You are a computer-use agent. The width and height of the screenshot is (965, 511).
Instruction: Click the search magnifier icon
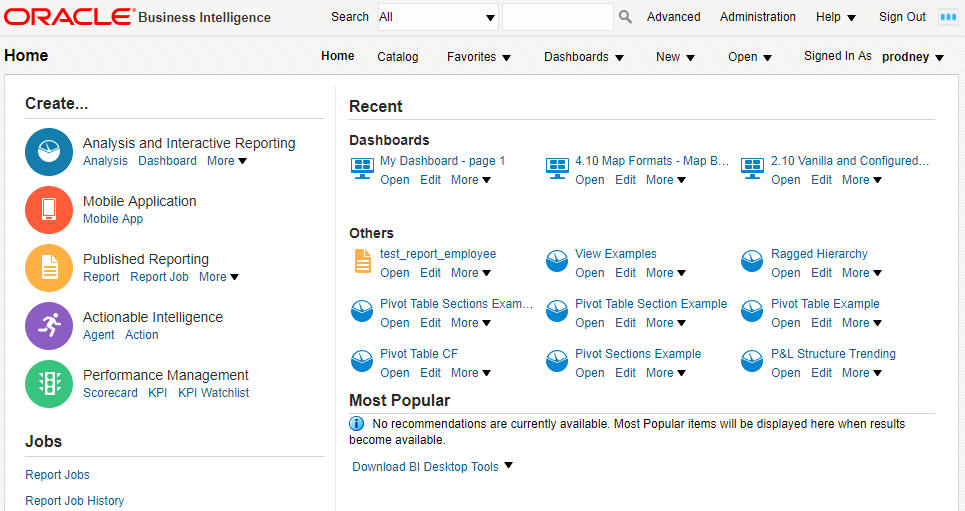pos(625,17)
